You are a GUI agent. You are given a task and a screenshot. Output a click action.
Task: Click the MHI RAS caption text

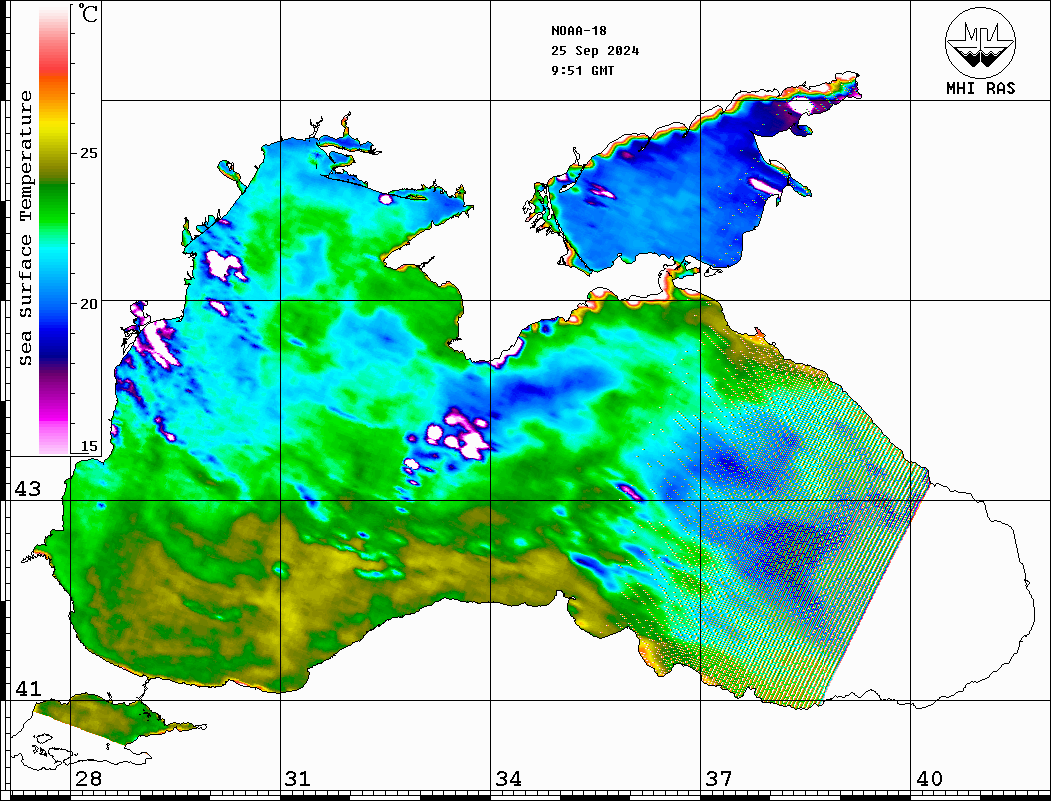pyautogui.click(x=981, y=88)
